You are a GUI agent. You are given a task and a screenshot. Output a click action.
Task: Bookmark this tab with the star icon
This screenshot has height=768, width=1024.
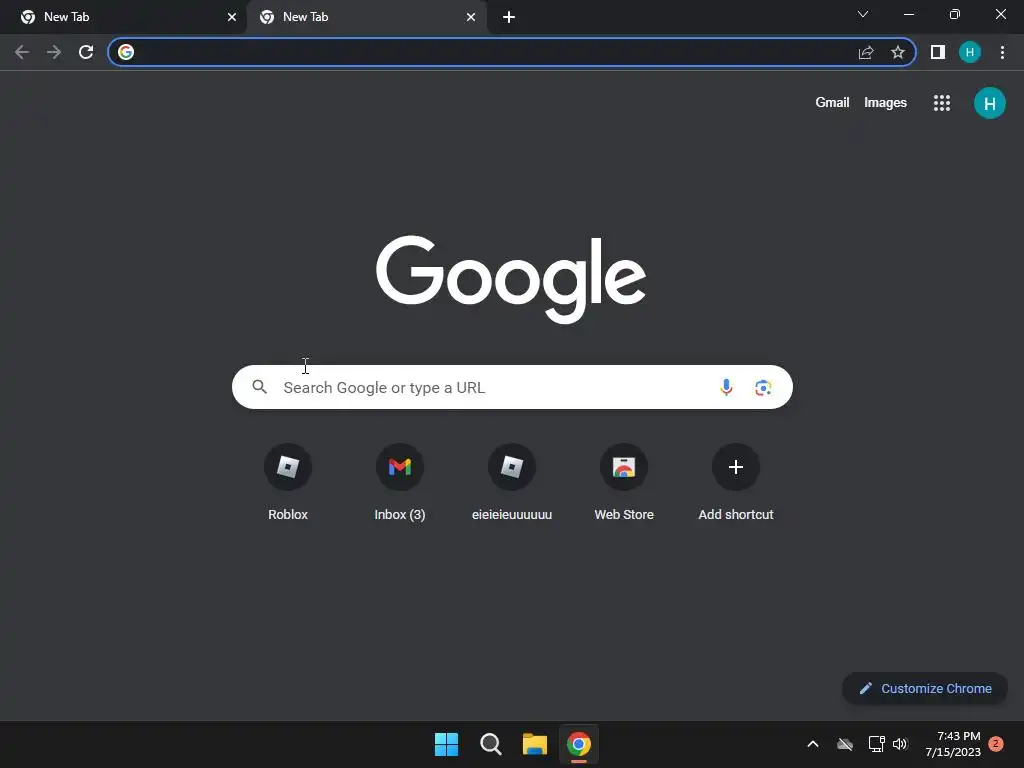(898, 52)
